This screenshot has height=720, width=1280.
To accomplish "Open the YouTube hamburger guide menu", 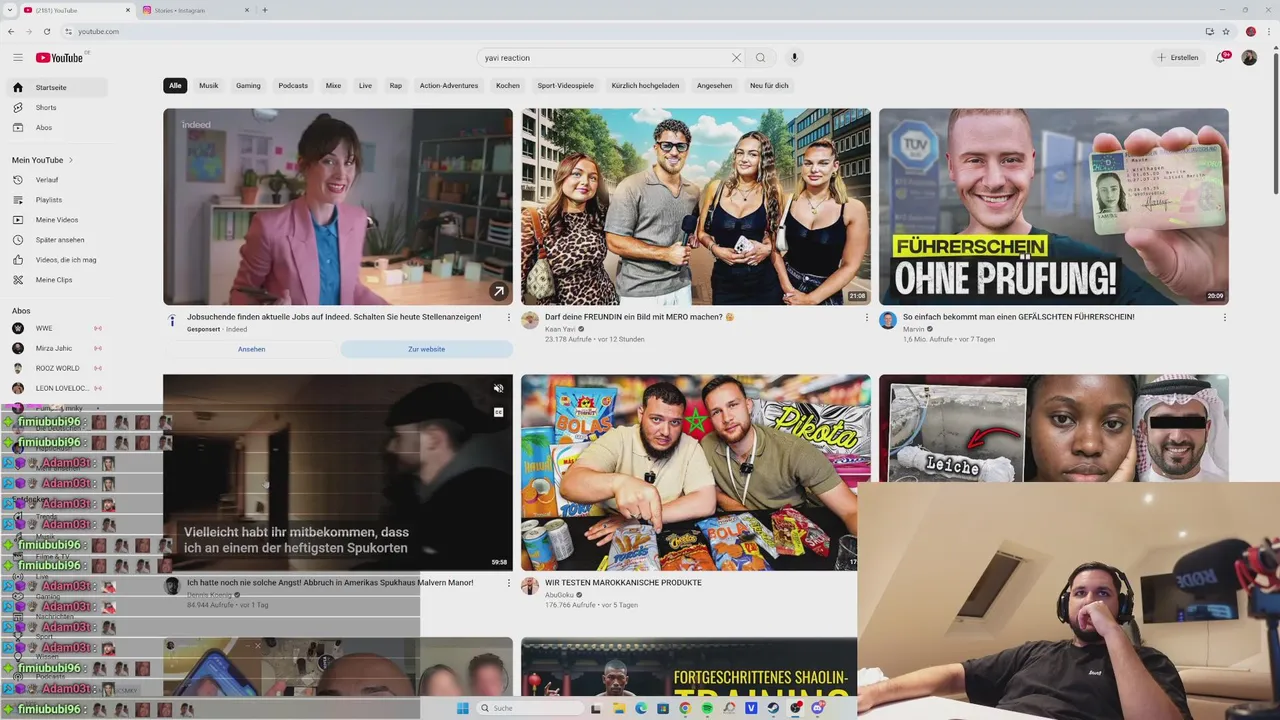I will (x=17, y=58).
